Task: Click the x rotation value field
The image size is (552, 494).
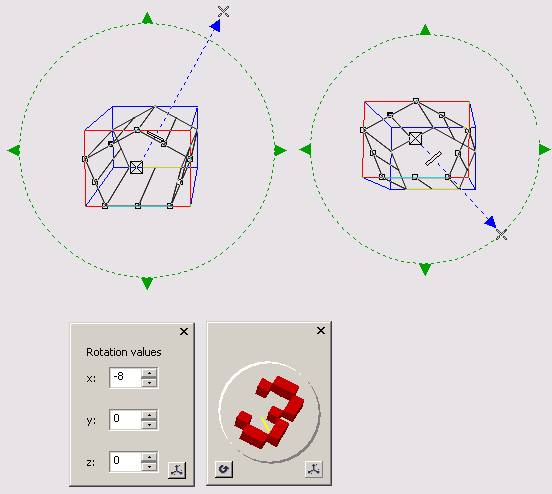Action: tap(125, 378)
